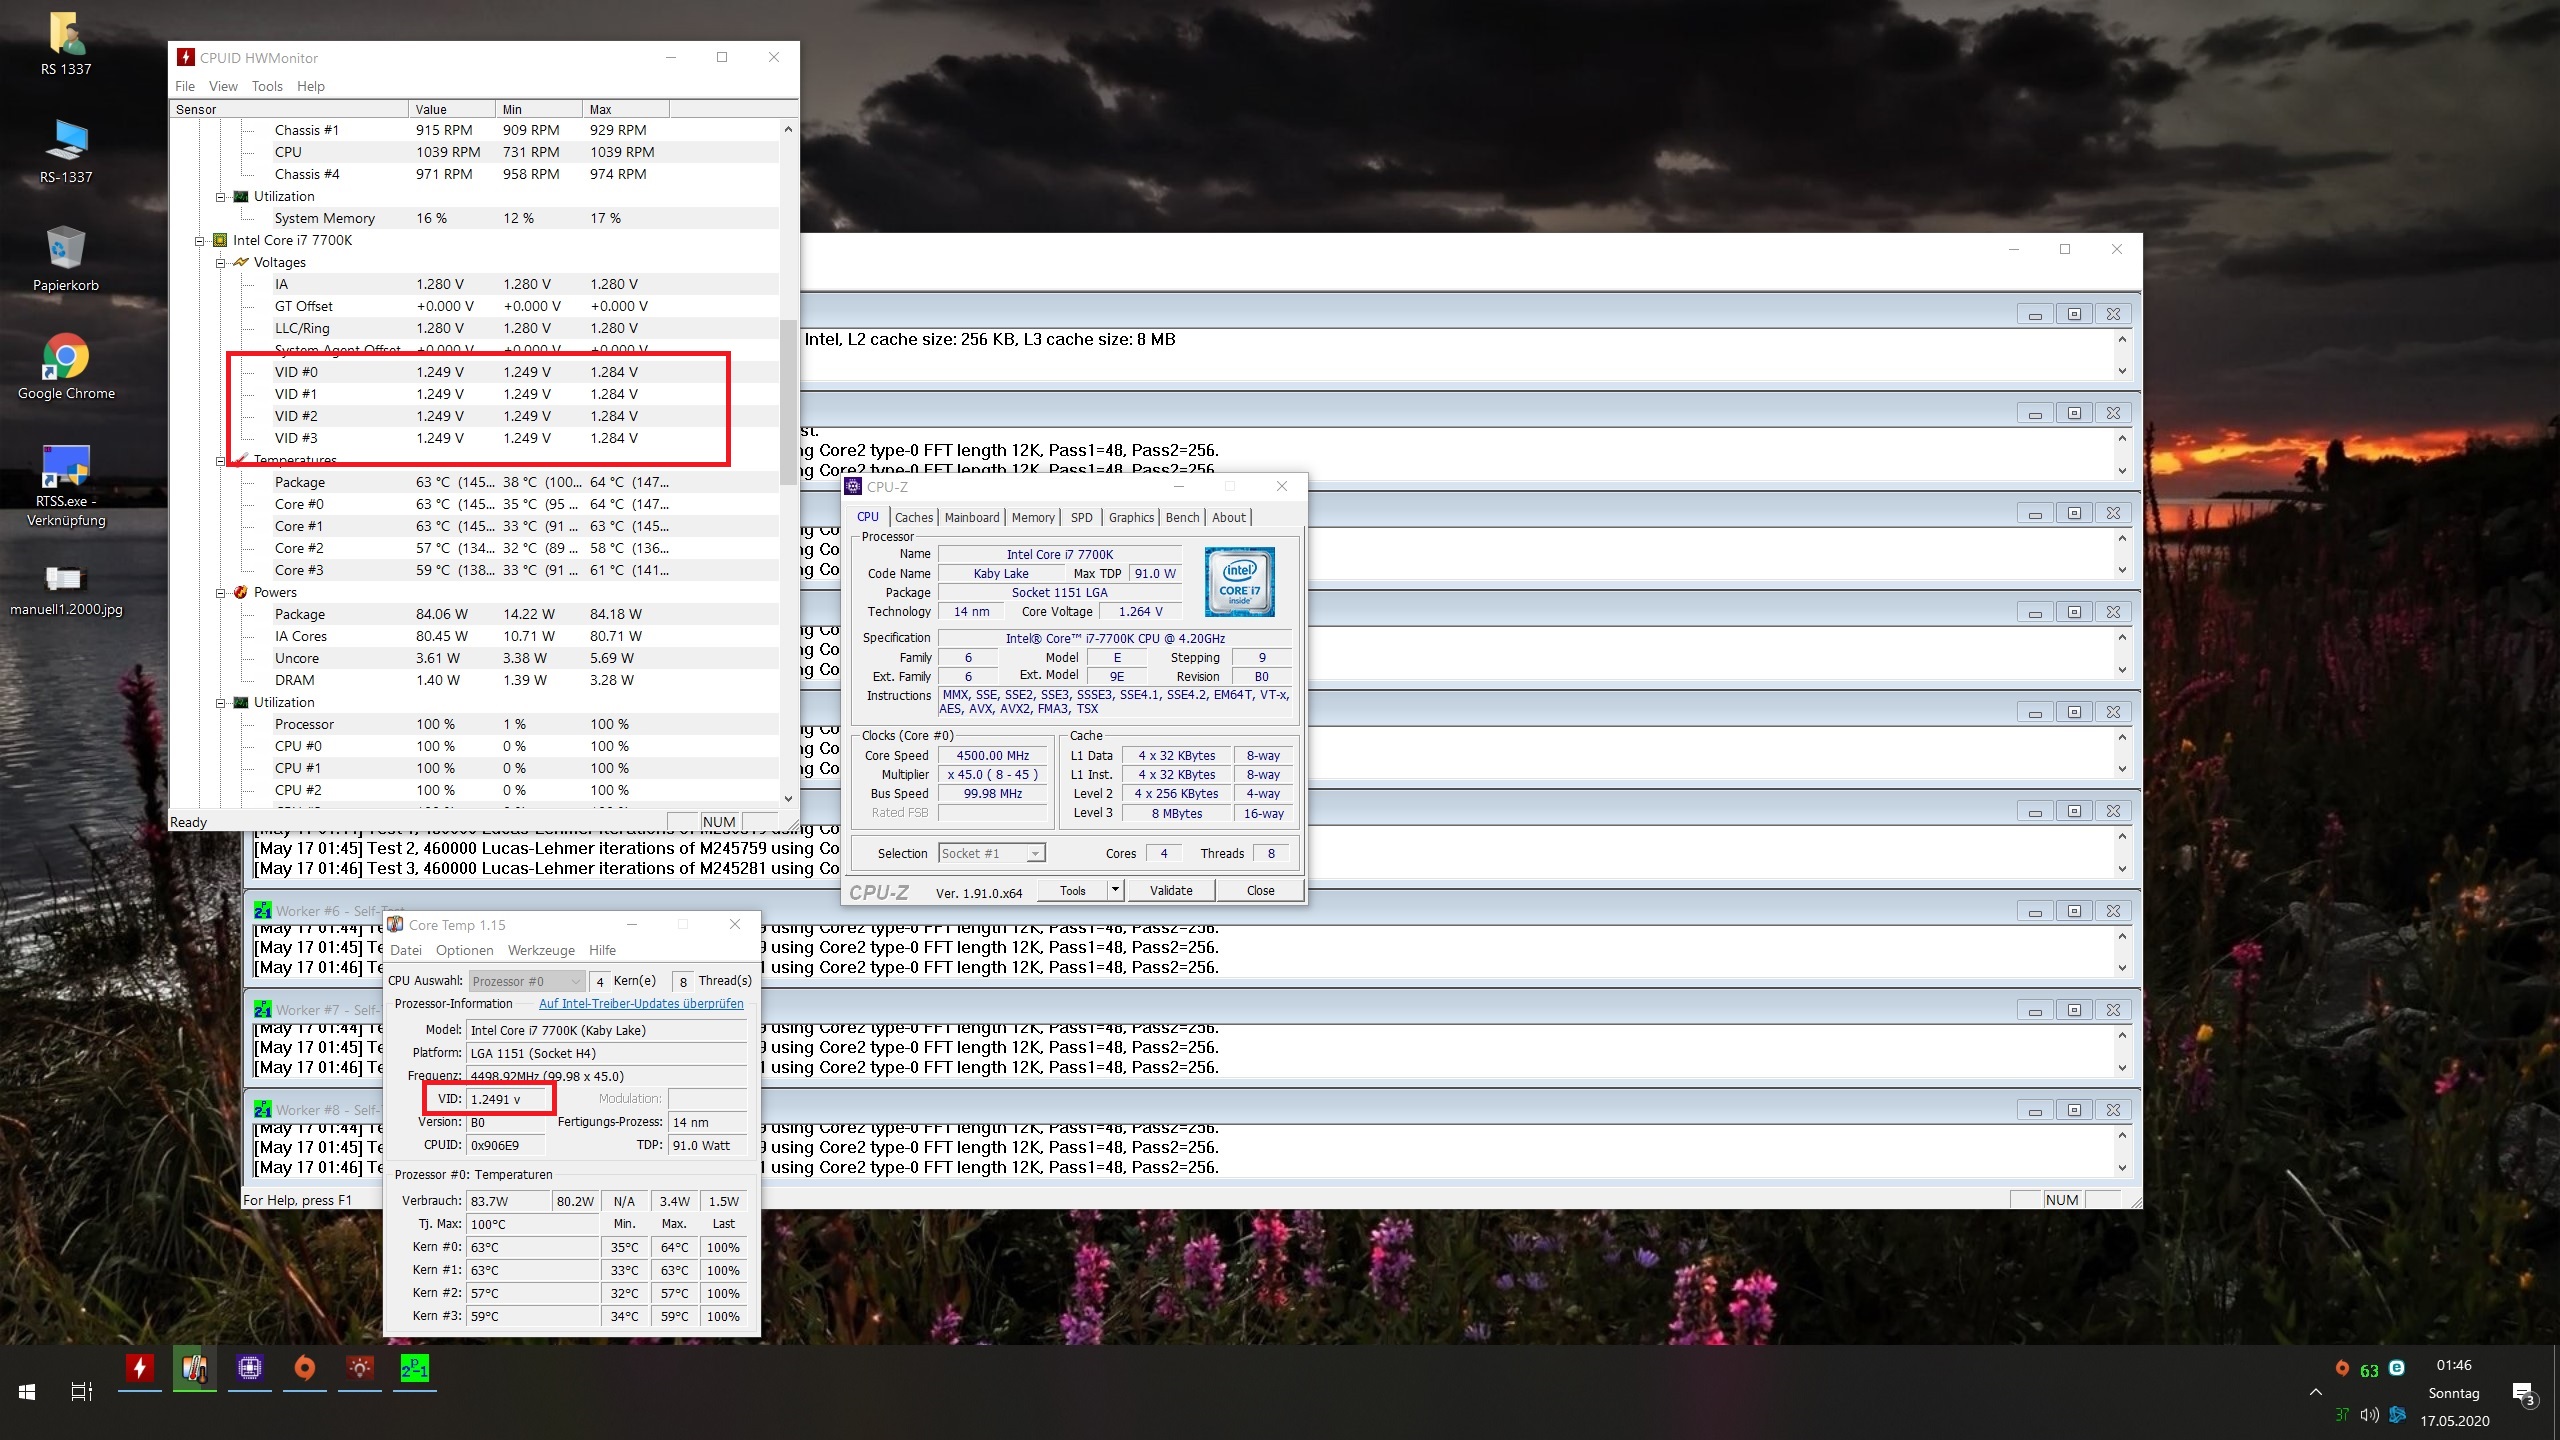Open HWMonitor from the taskbar
Image resolution: width=2560 pixels, height=1440 pixels.
140,1368
